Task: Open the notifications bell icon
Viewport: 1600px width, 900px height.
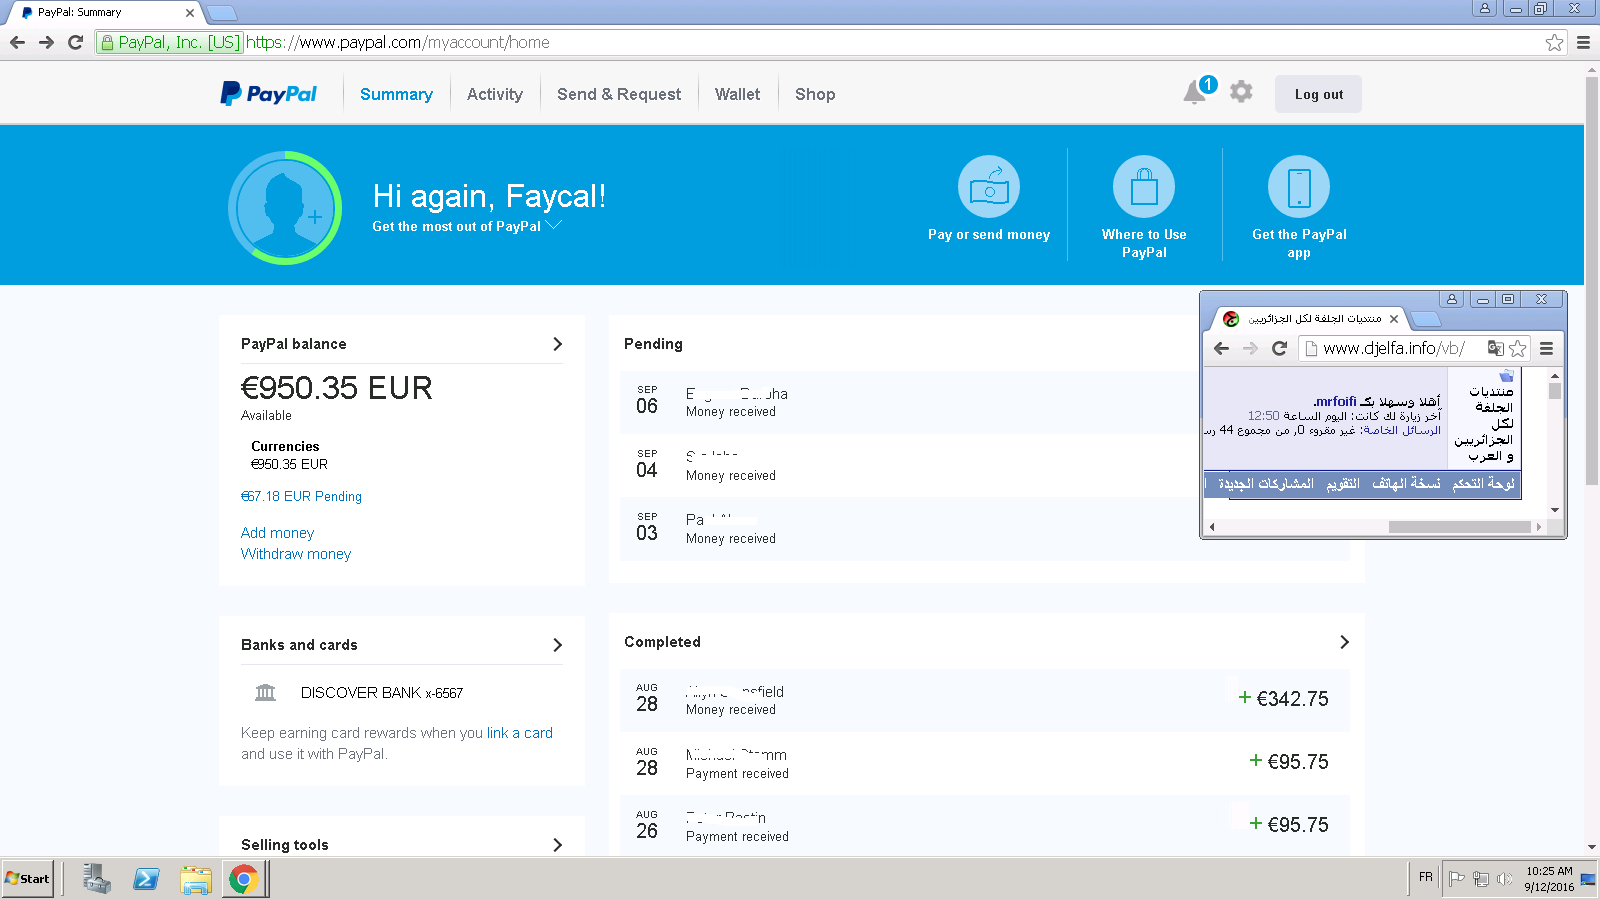Action: (x=1194, y=93)
